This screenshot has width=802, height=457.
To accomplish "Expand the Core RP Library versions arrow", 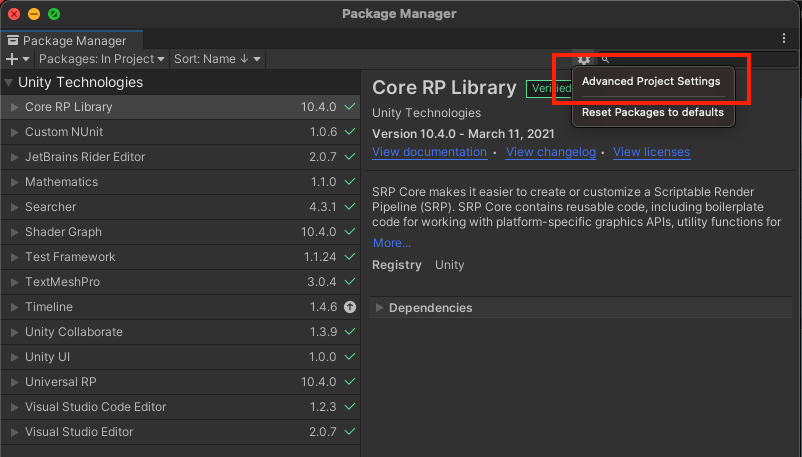I will (x=14, y=107).
